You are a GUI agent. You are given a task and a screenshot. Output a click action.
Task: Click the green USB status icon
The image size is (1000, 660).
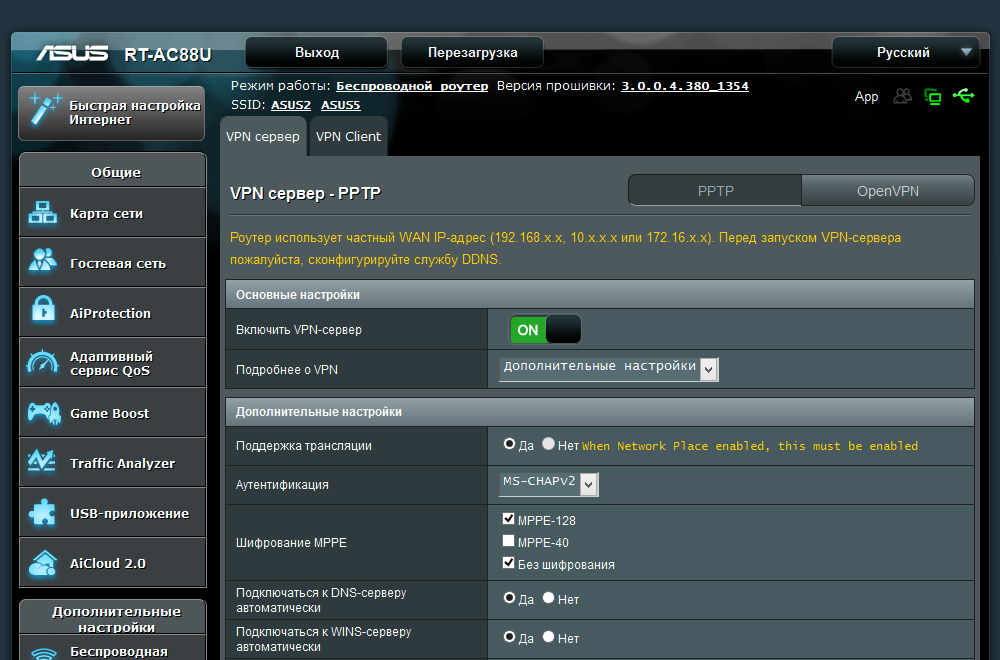[963, 96]
